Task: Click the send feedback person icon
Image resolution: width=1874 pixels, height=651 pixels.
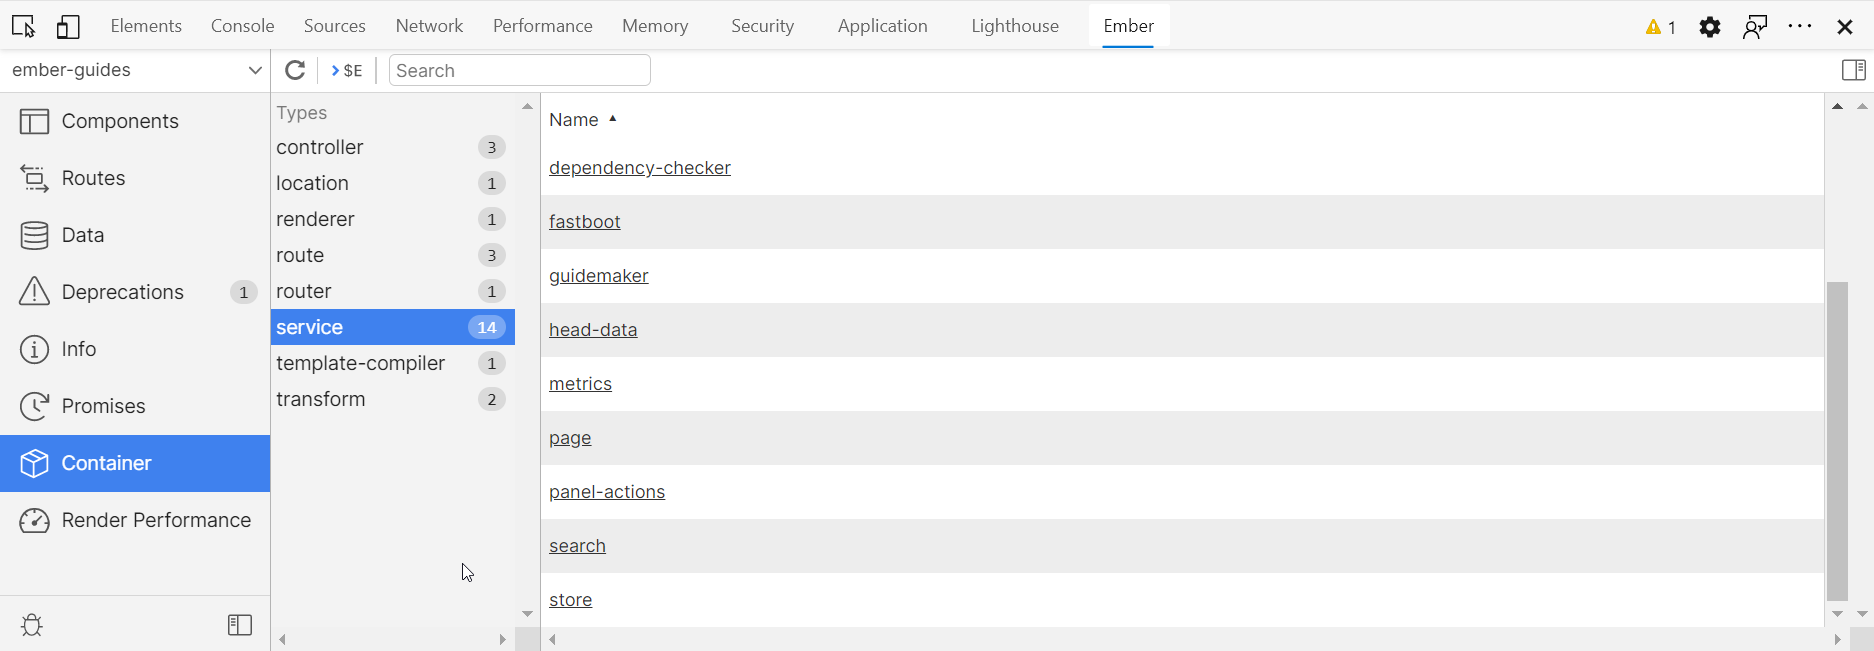Action: 1755,27
